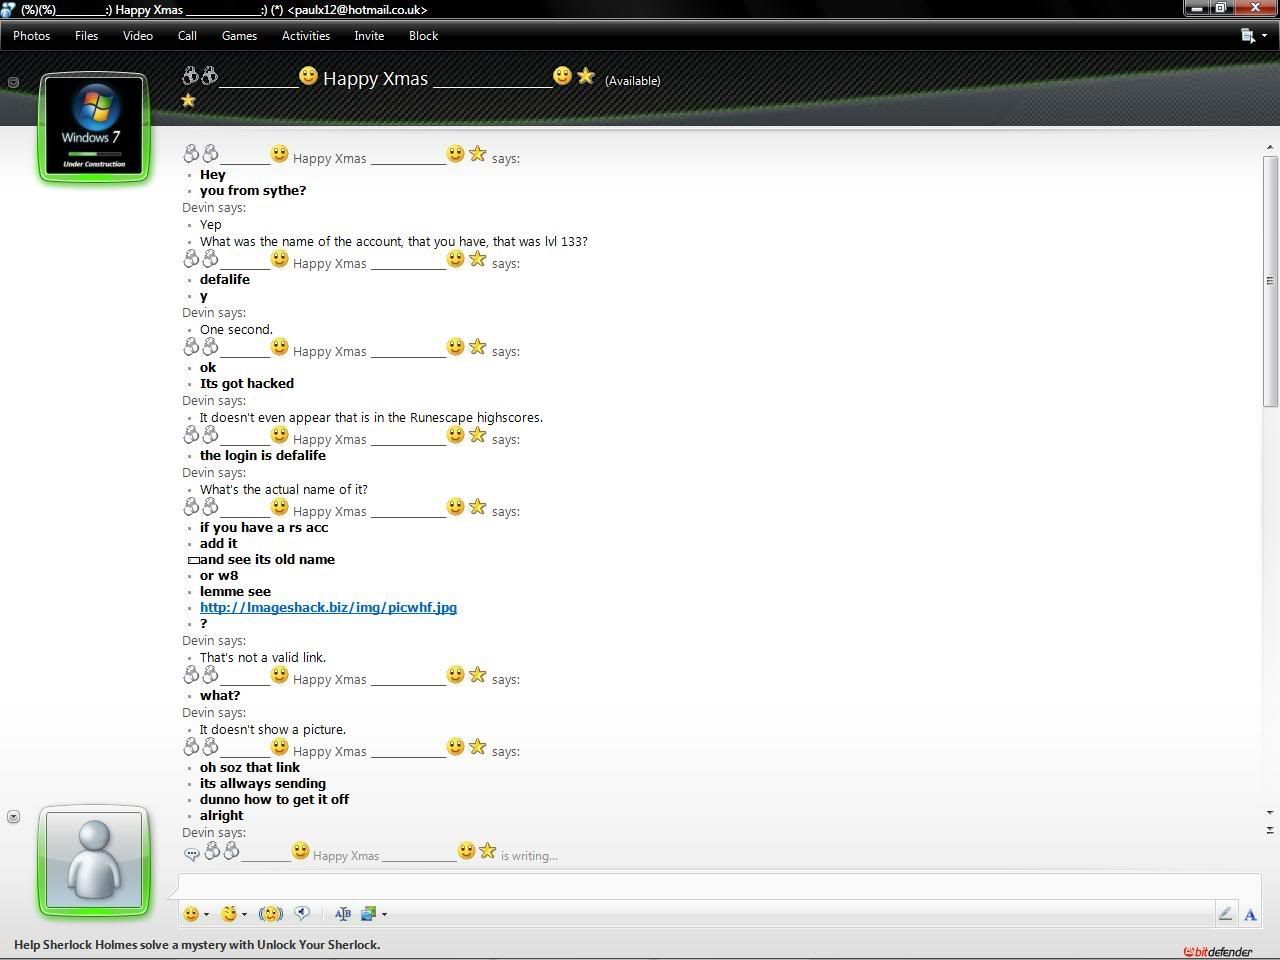Select message 'It doesn't show a picture.'
The width and height of the screenshot is (1280, 960).
point(273,729)
